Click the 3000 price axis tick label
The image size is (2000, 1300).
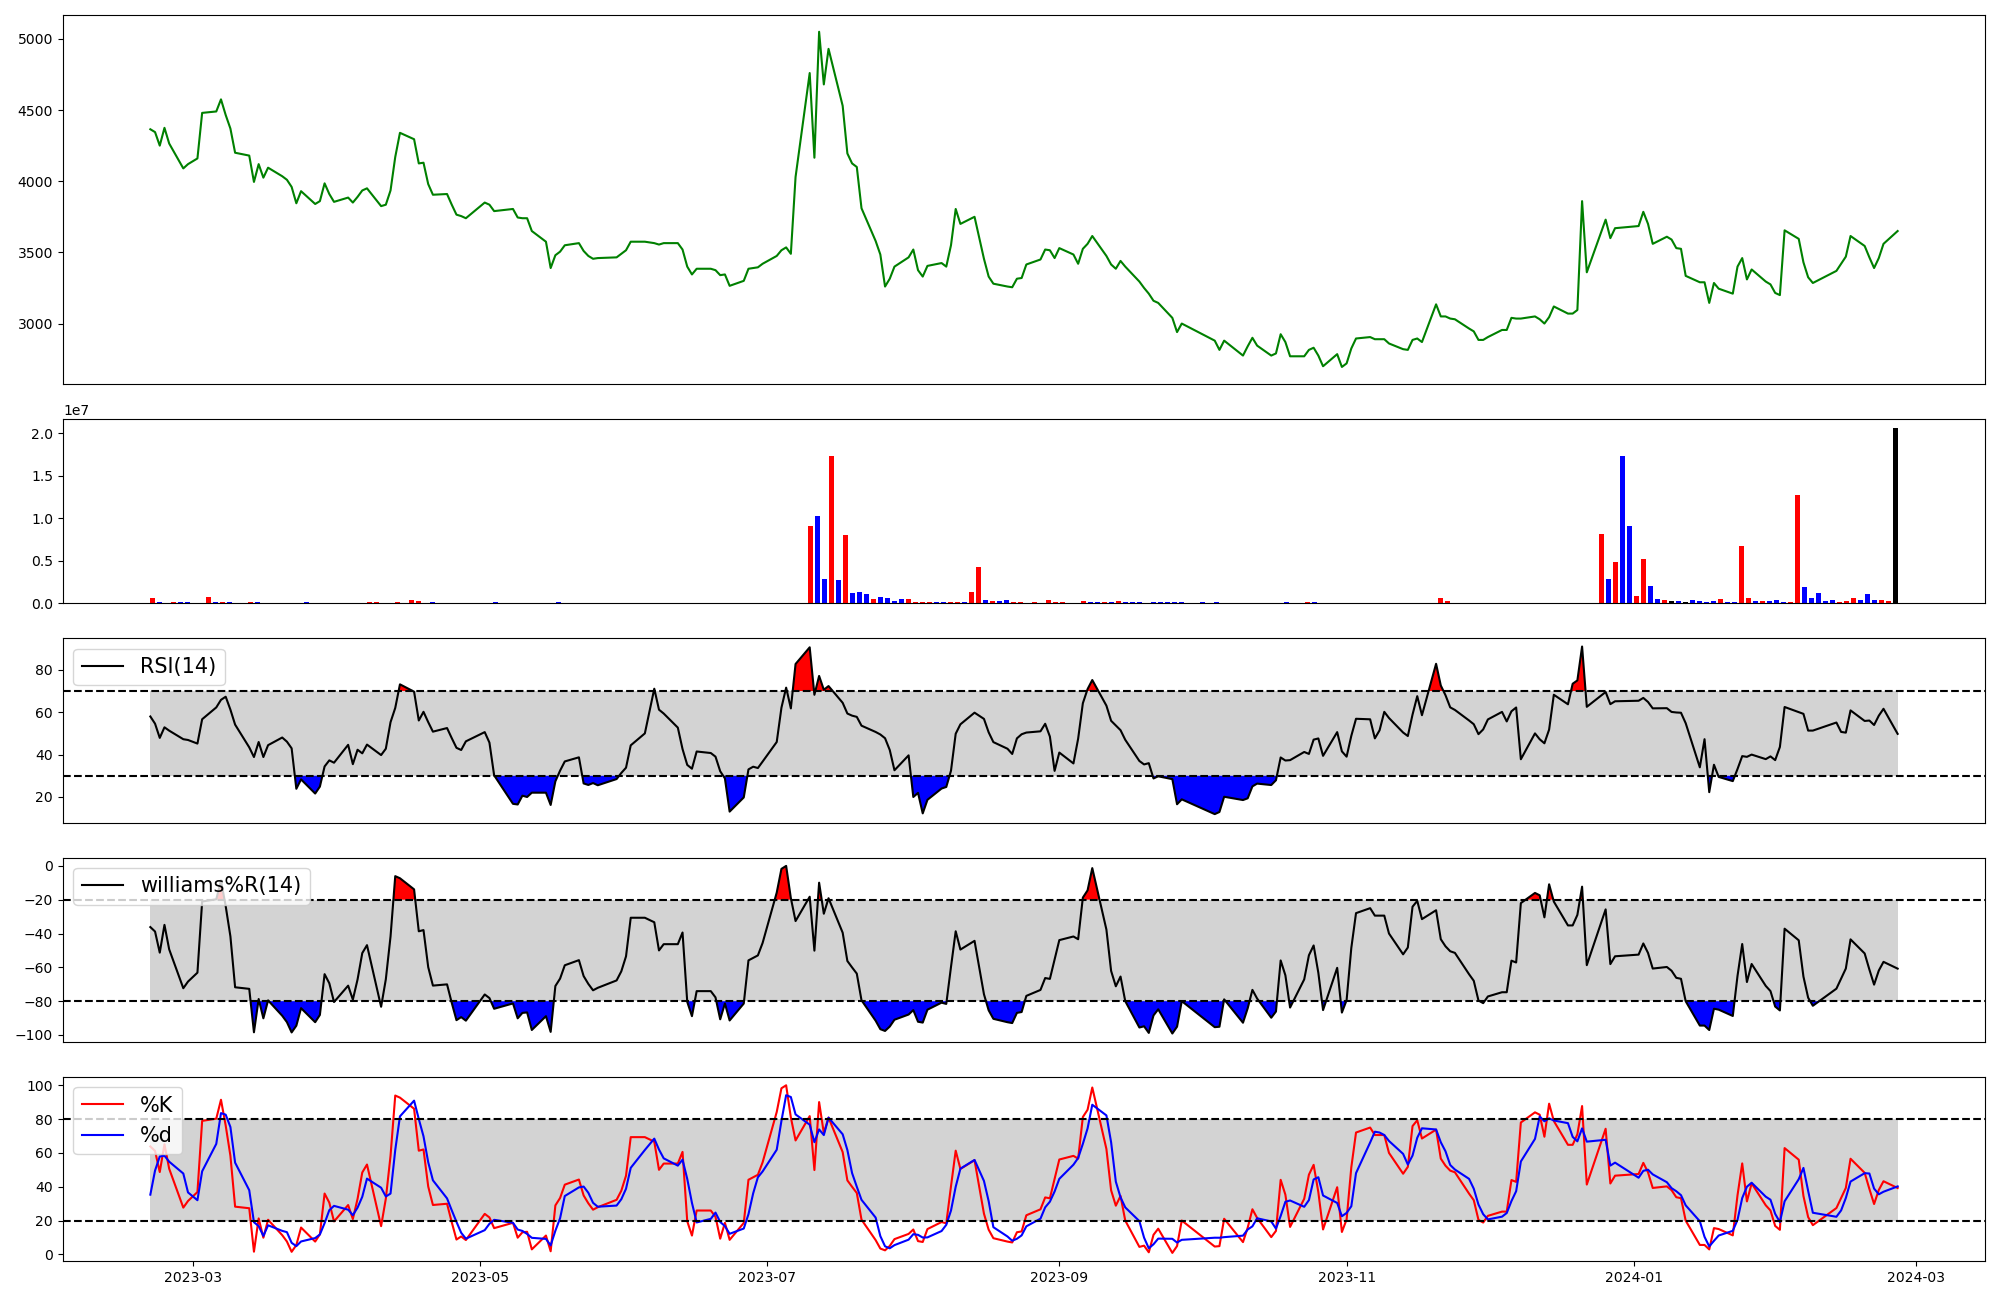tap(35, 324)
